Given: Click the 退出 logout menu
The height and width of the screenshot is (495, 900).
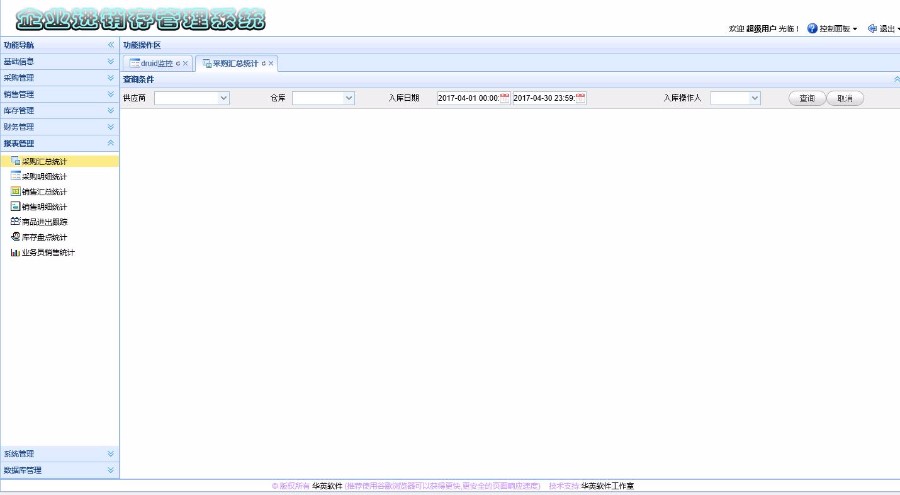Looking at the screenshot, I should pos(889,28).
